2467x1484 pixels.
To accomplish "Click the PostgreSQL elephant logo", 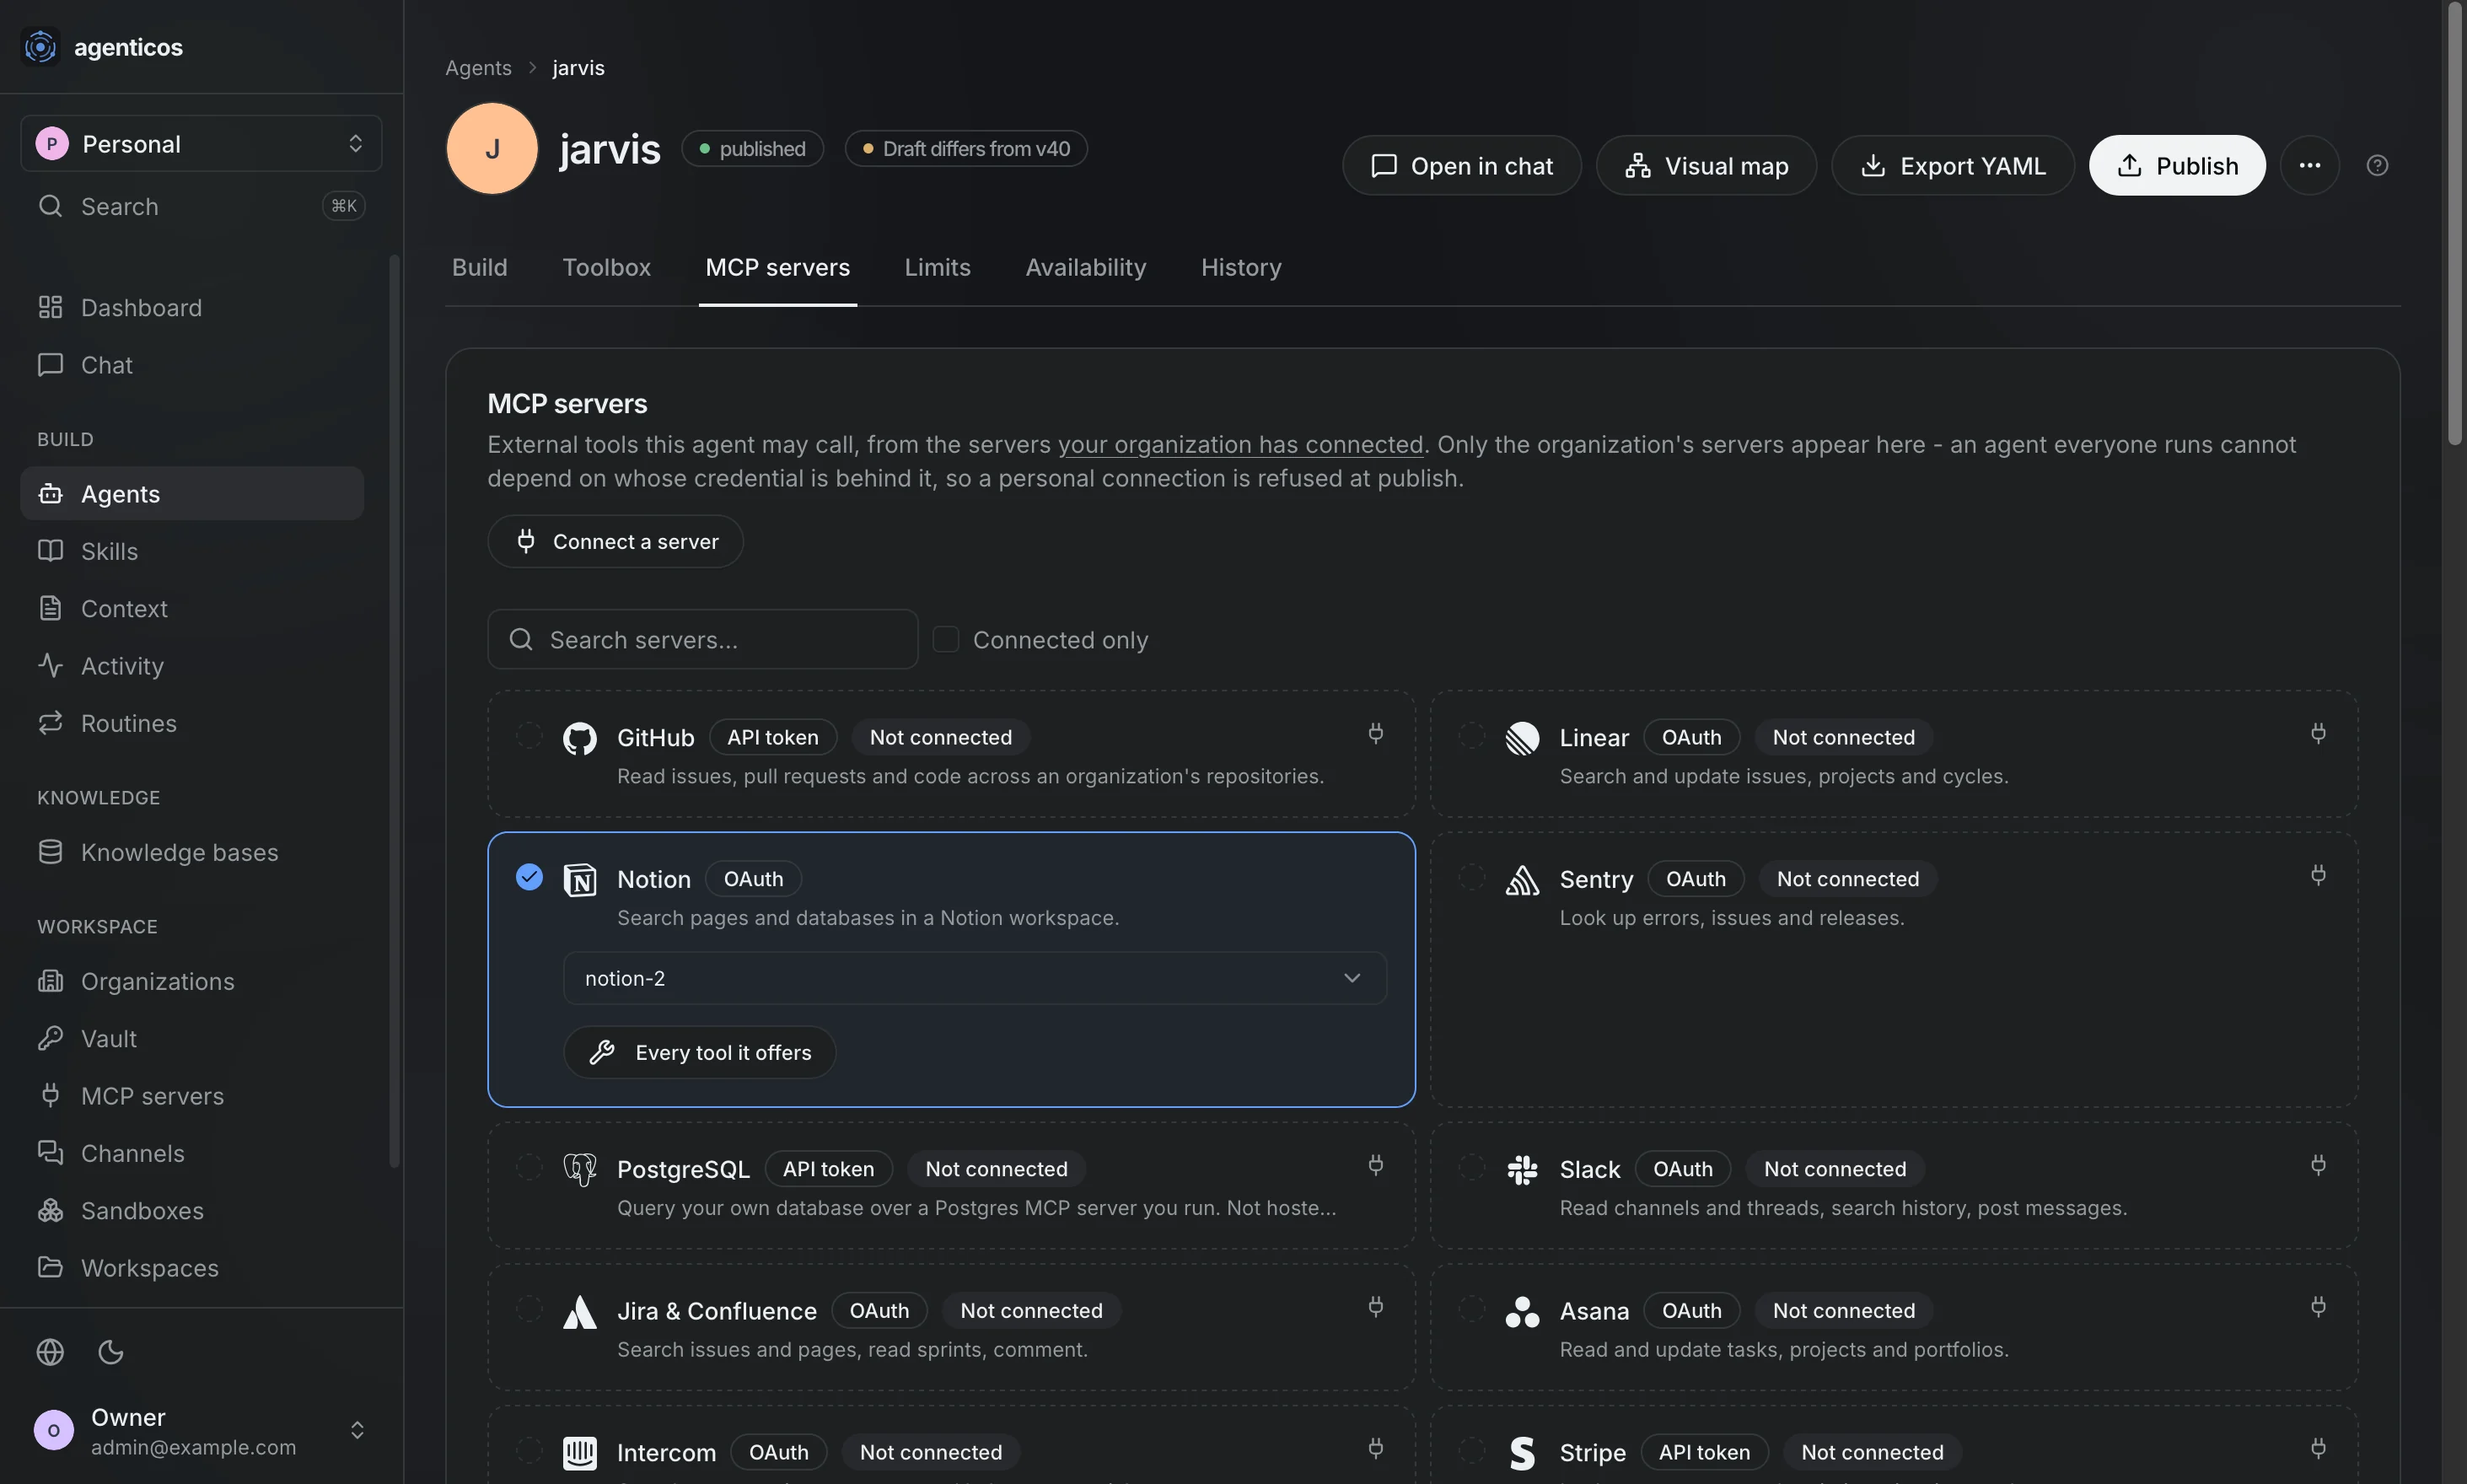I will click(x=580, y=1170).
